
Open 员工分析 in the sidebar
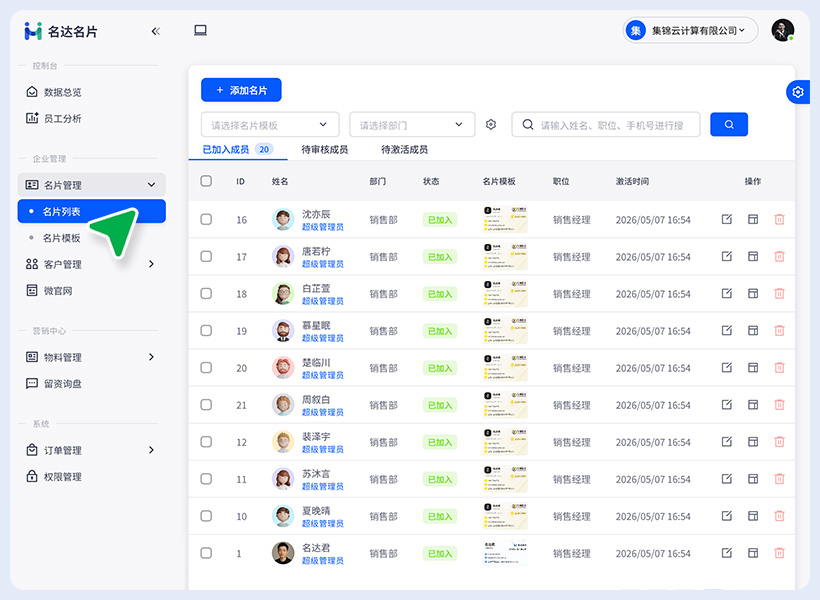(54, 118)
